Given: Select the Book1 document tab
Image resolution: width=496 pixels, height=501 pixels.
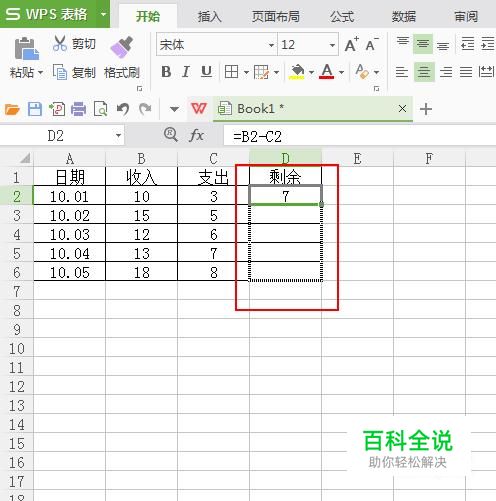Looking at the screenshot, I should point(313,109).
